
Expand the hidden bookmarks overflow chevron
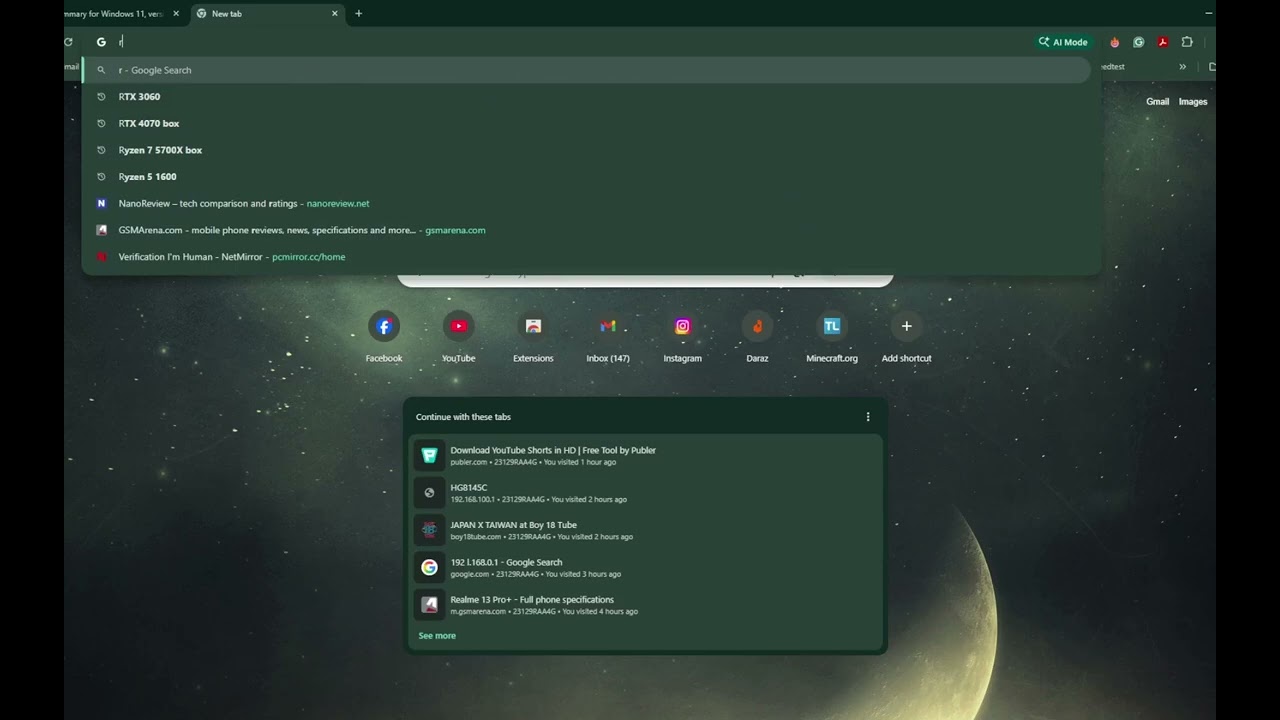click(x=1183, y=67)
